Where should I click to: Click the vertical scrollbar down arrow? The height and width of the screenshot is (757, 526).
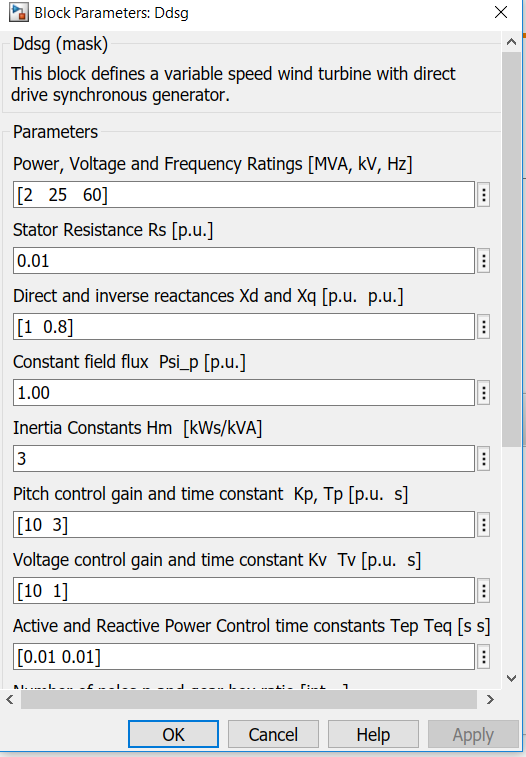pyautogui.click(x=512, y=678)
